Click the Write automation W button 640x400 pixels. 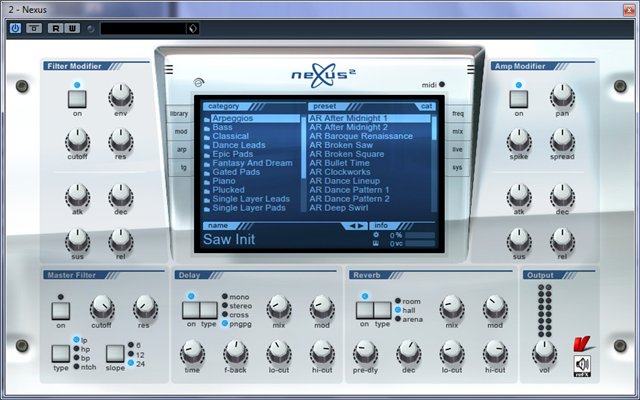[x=72, y=28]
